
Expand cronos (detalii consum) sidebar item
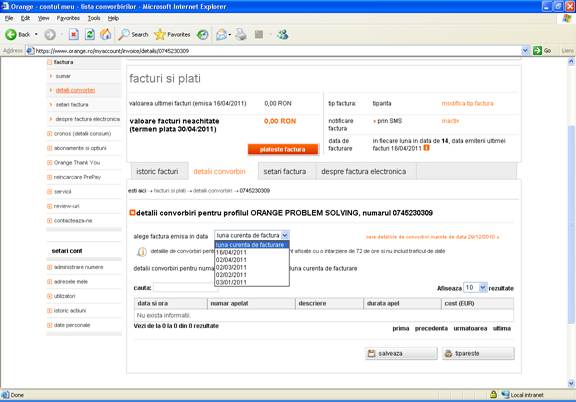pos(50,134)
